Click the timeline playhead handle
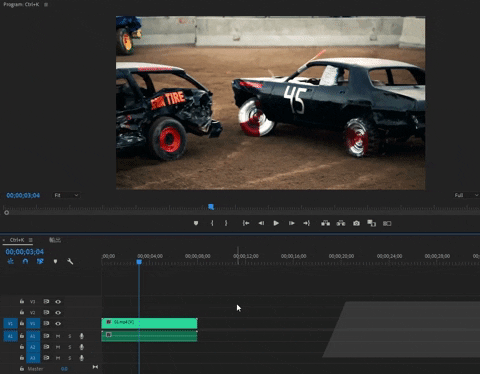 (x=139, y=262)
